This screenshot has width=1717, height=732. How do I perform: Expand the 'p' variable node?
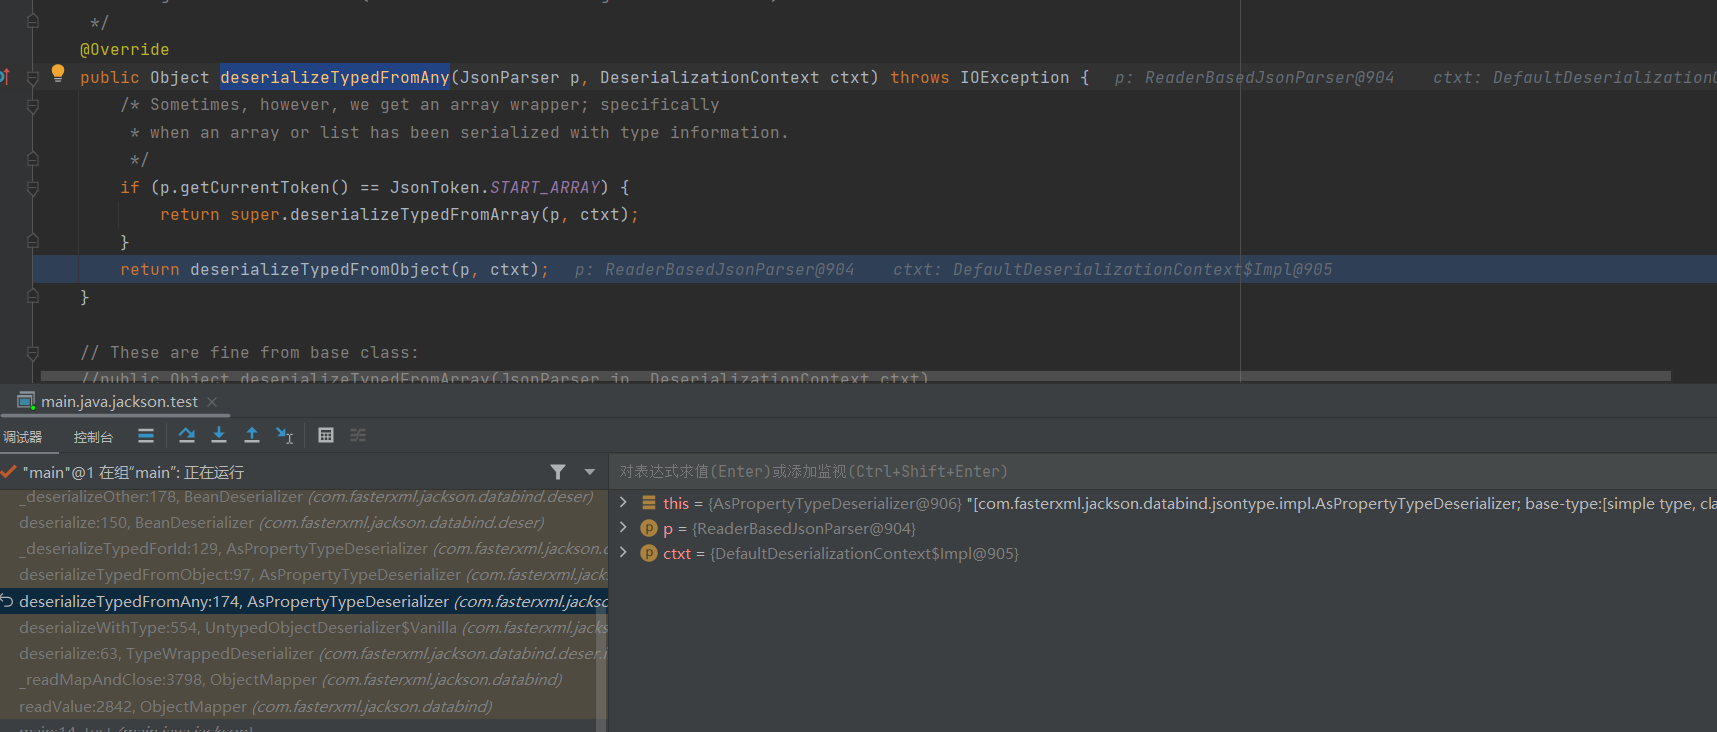(623, 527)
